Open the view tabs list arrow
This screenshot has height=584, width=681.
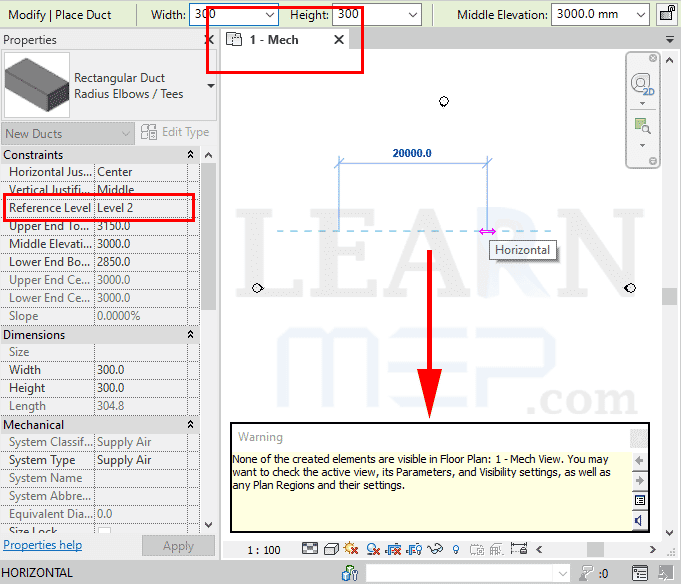pyautogui.click(x=670, y=40)
